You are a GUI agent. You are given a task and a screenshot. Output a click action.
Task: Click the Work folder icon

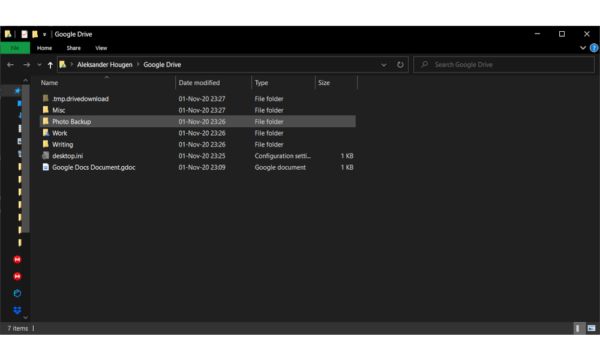46,133
